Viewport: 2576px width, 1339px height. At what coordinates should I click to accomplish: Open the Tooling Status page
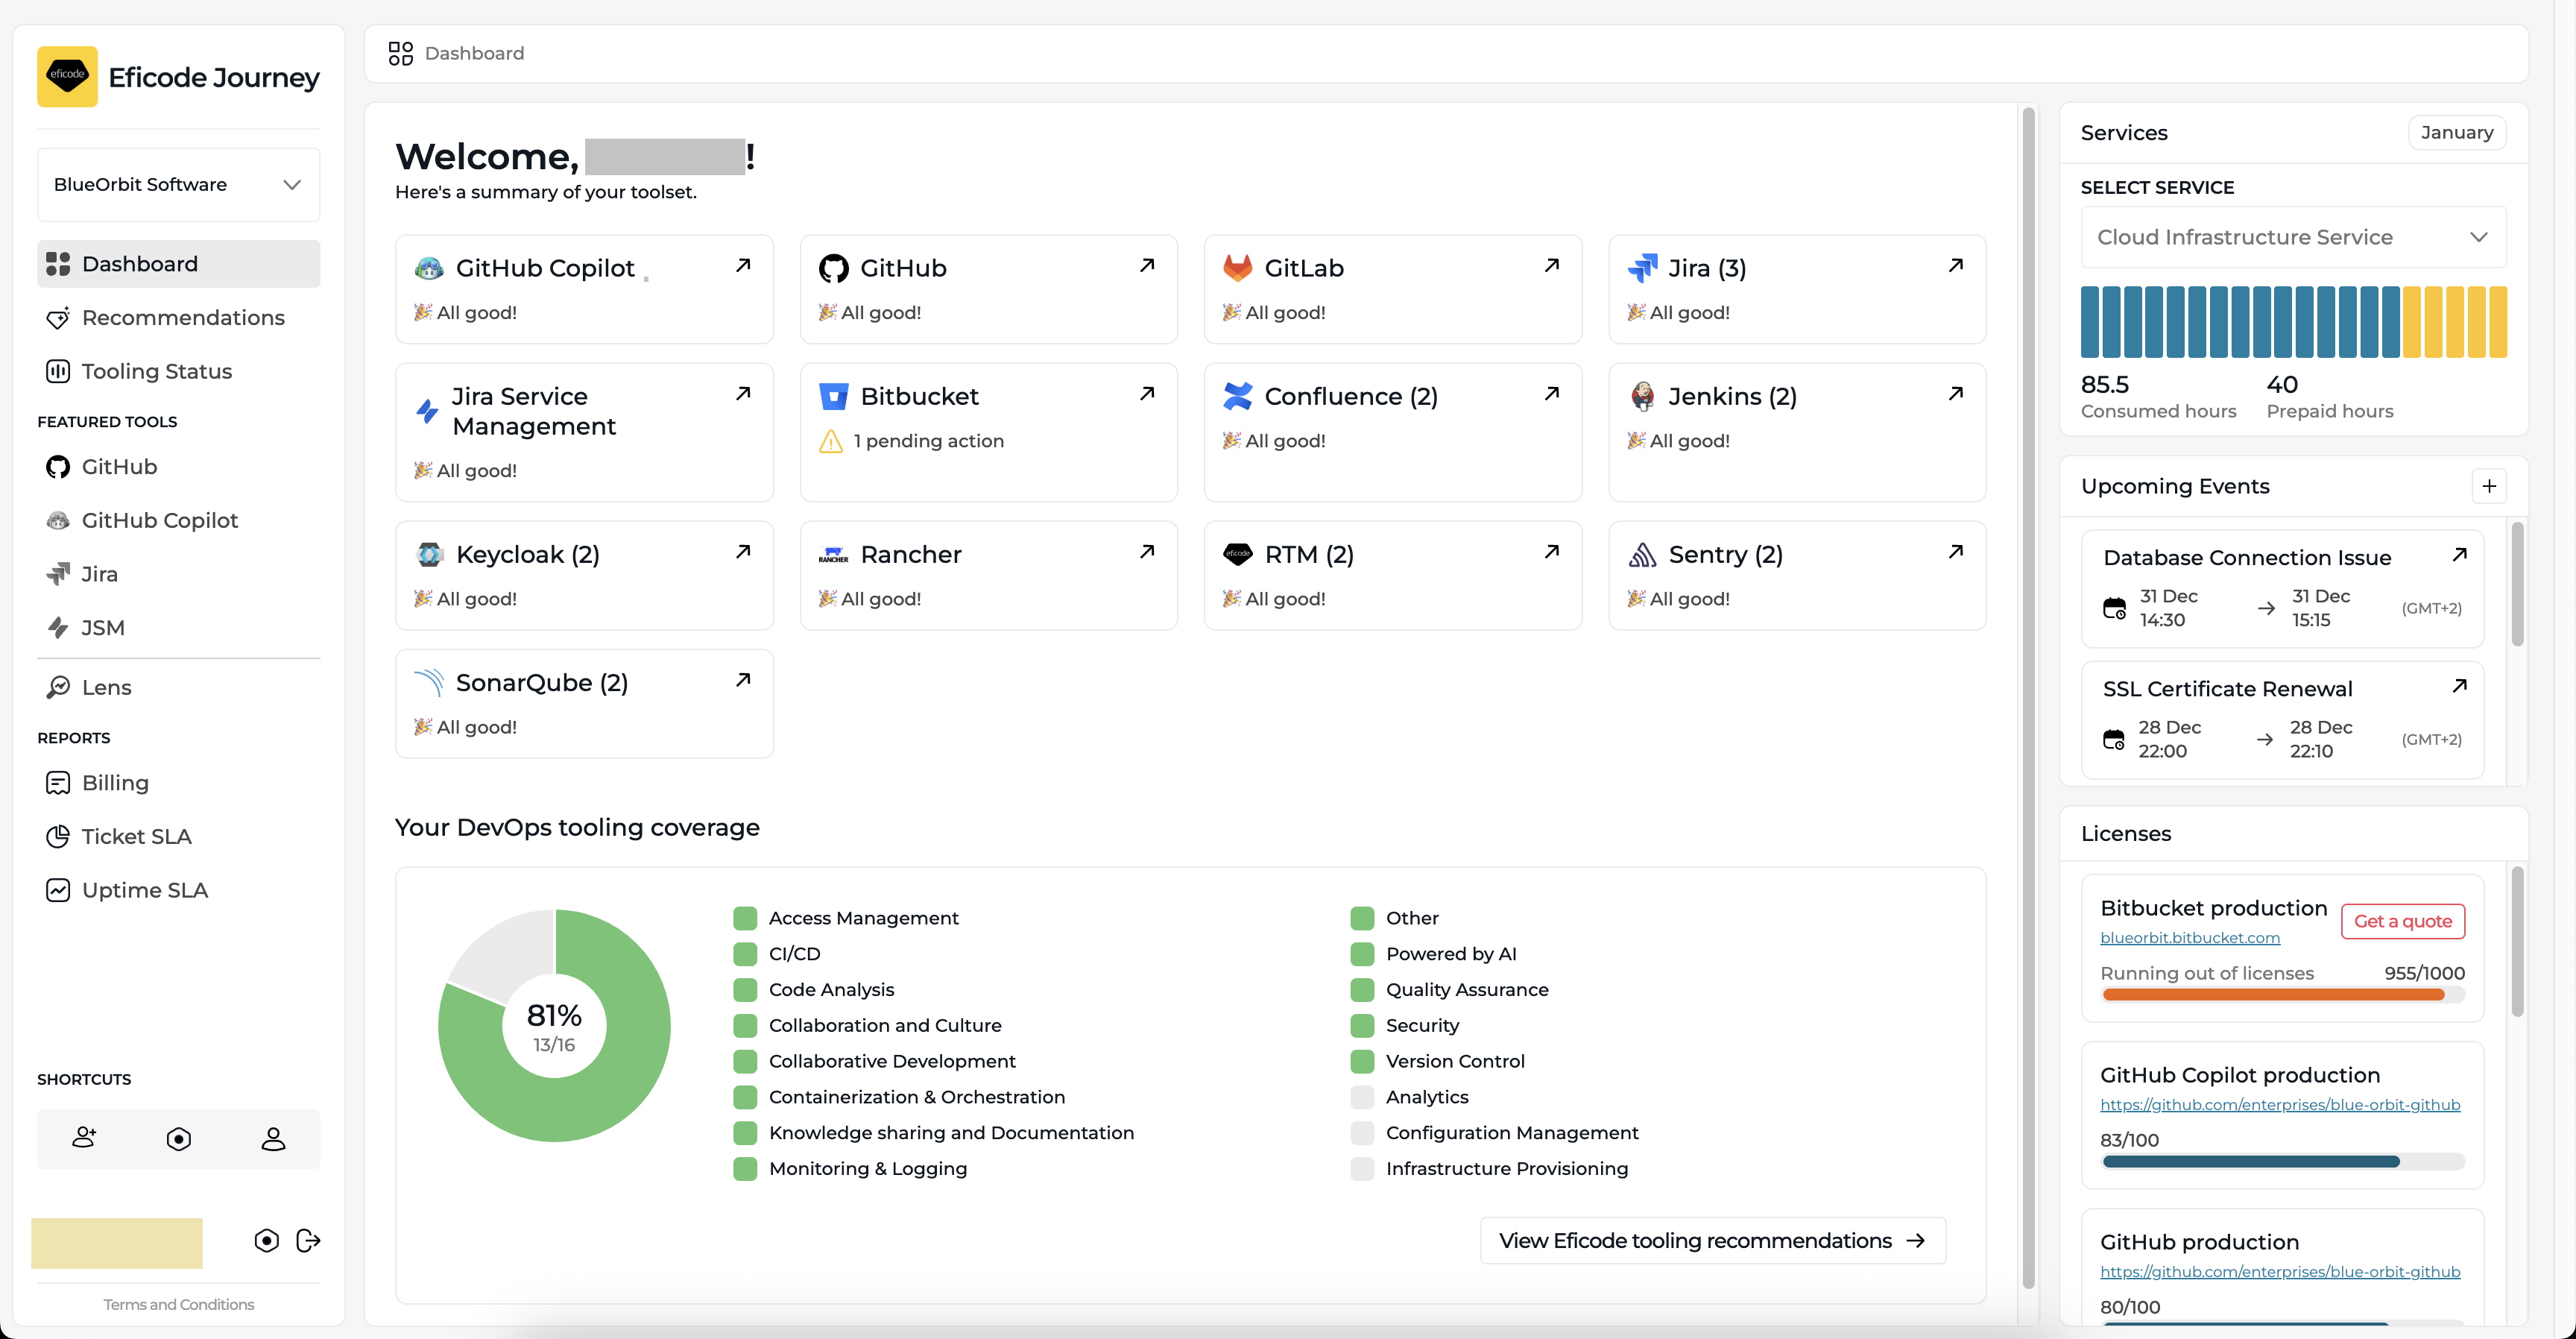pyautogui.click(x=156, y=371)
